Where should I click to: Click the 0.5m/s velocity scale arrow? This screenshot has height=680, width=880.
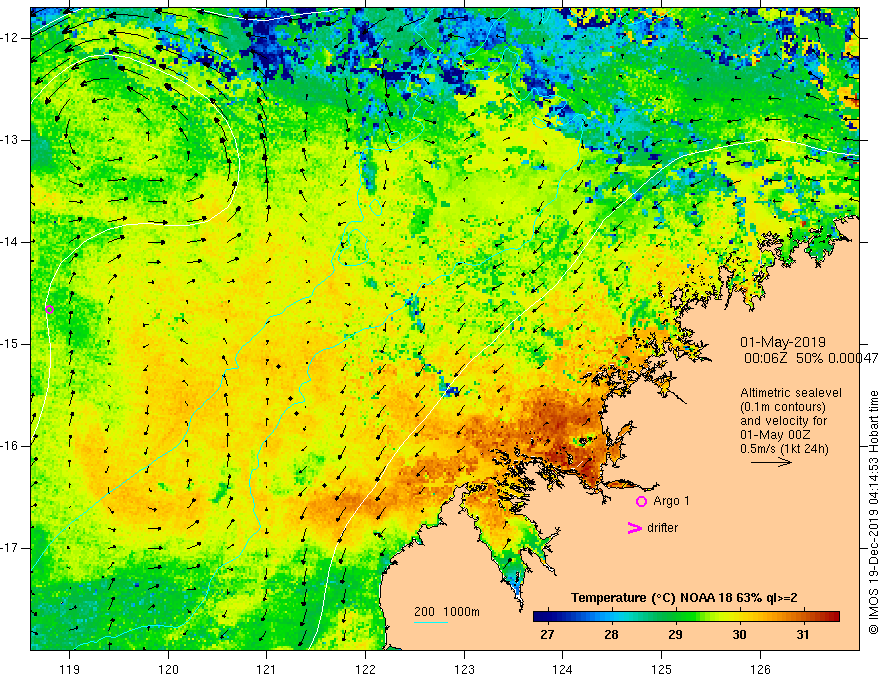(x=771, y=462)
